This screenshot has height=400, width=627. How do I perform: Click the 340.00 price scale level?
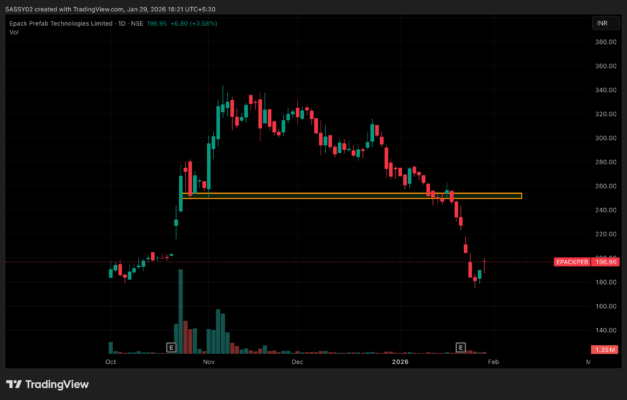[x=603, y=92]
